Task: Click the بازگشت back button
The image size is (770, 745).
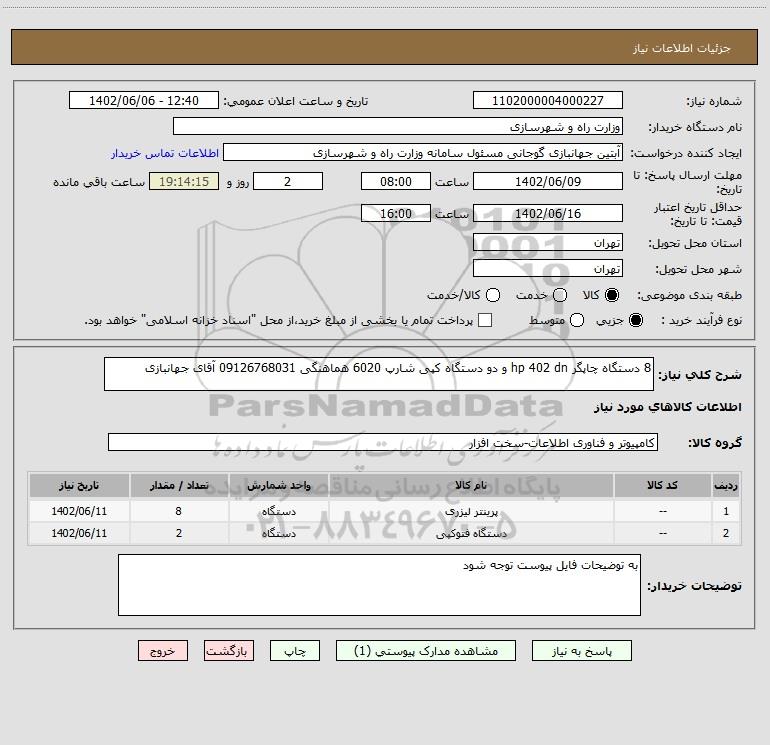Action: [229, 651]
